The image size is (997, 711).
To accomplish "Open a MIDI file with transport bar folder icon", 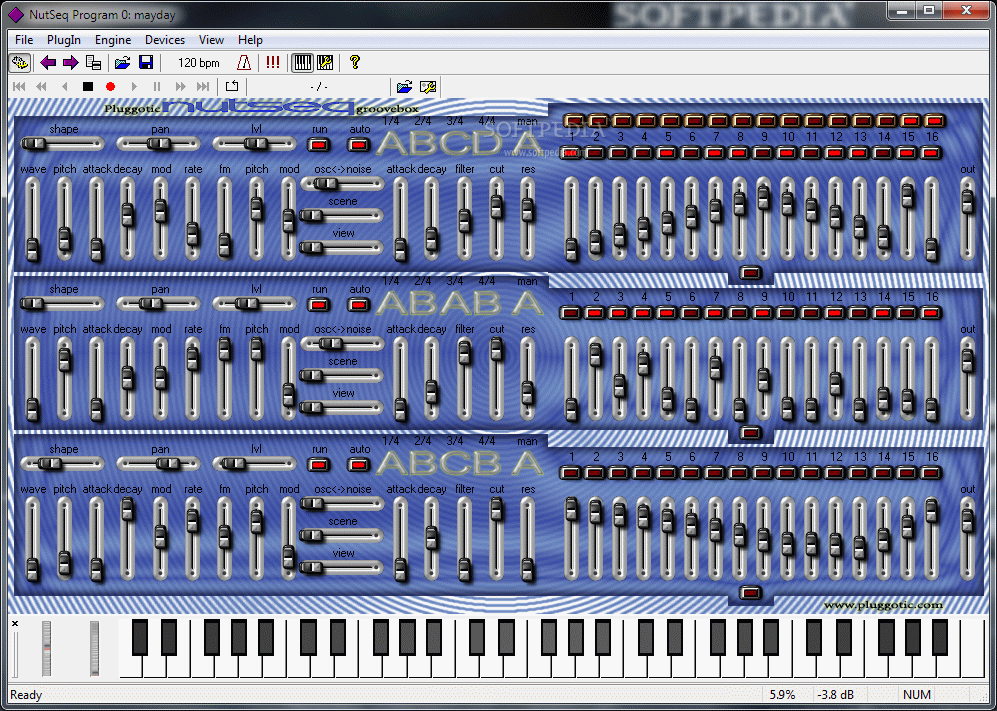I will tap(404, 86).
